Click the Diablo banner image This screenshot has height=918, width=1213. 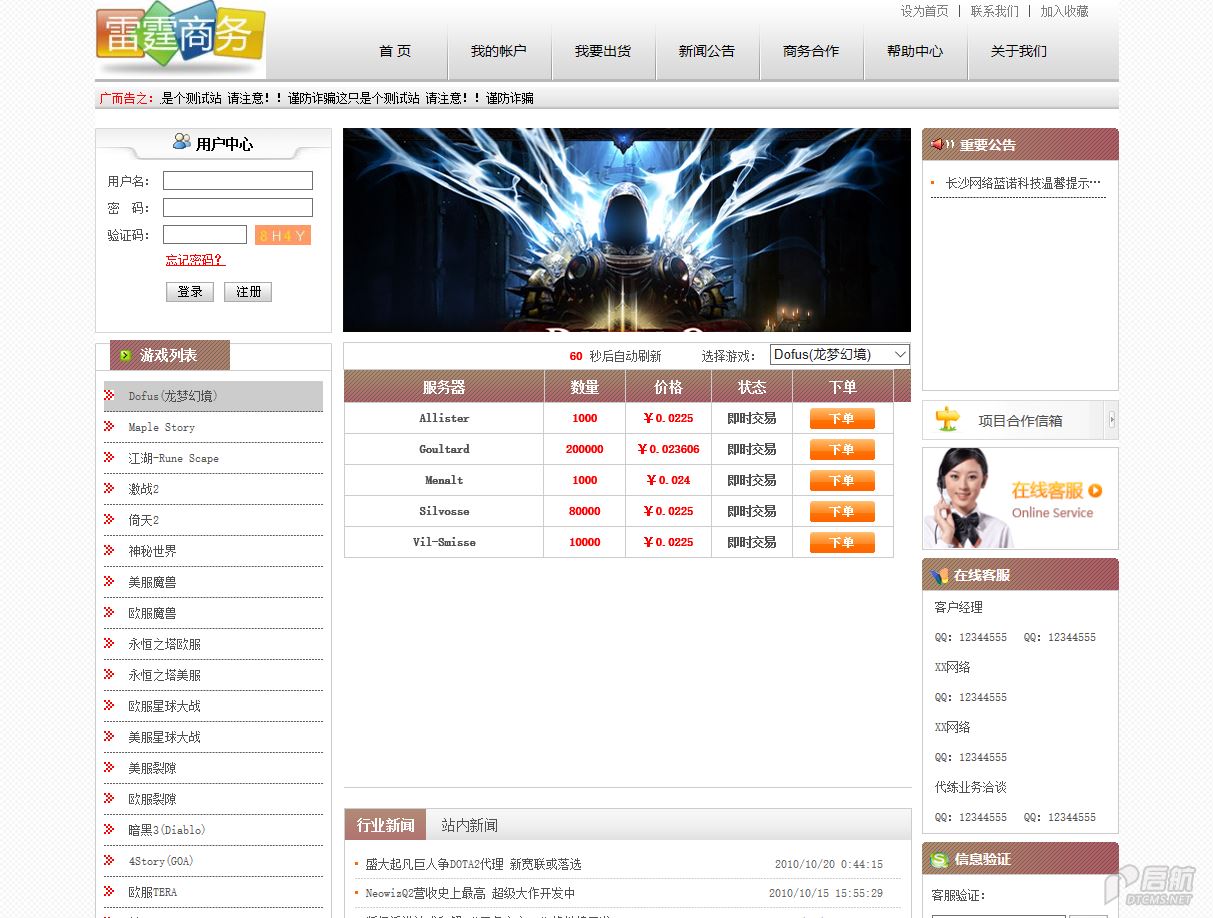(x=627, y=230)
